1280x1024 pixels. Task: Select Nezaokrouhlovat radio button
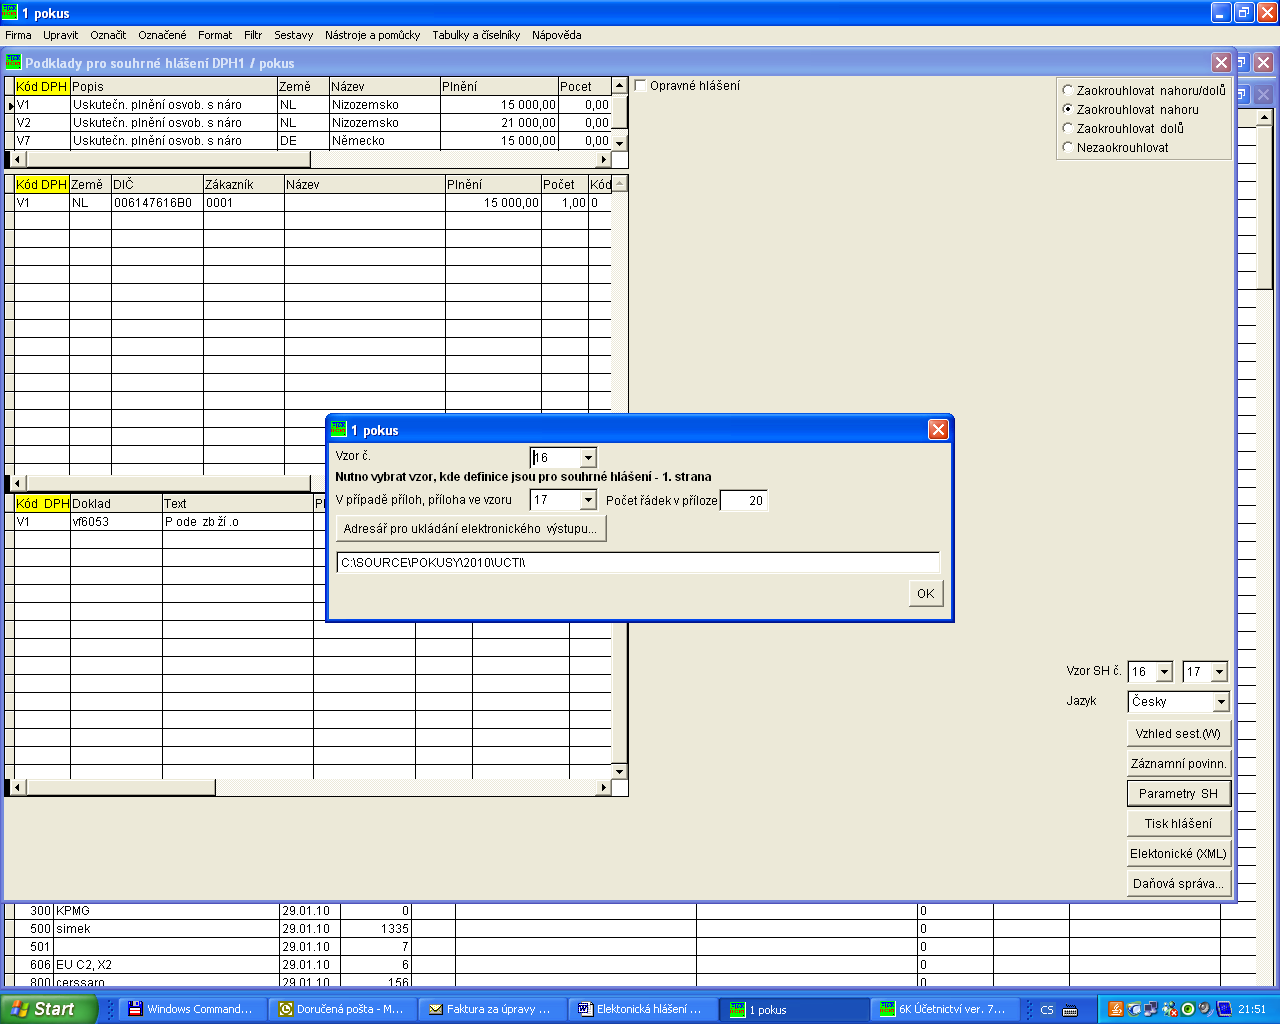click(1068, 147)
